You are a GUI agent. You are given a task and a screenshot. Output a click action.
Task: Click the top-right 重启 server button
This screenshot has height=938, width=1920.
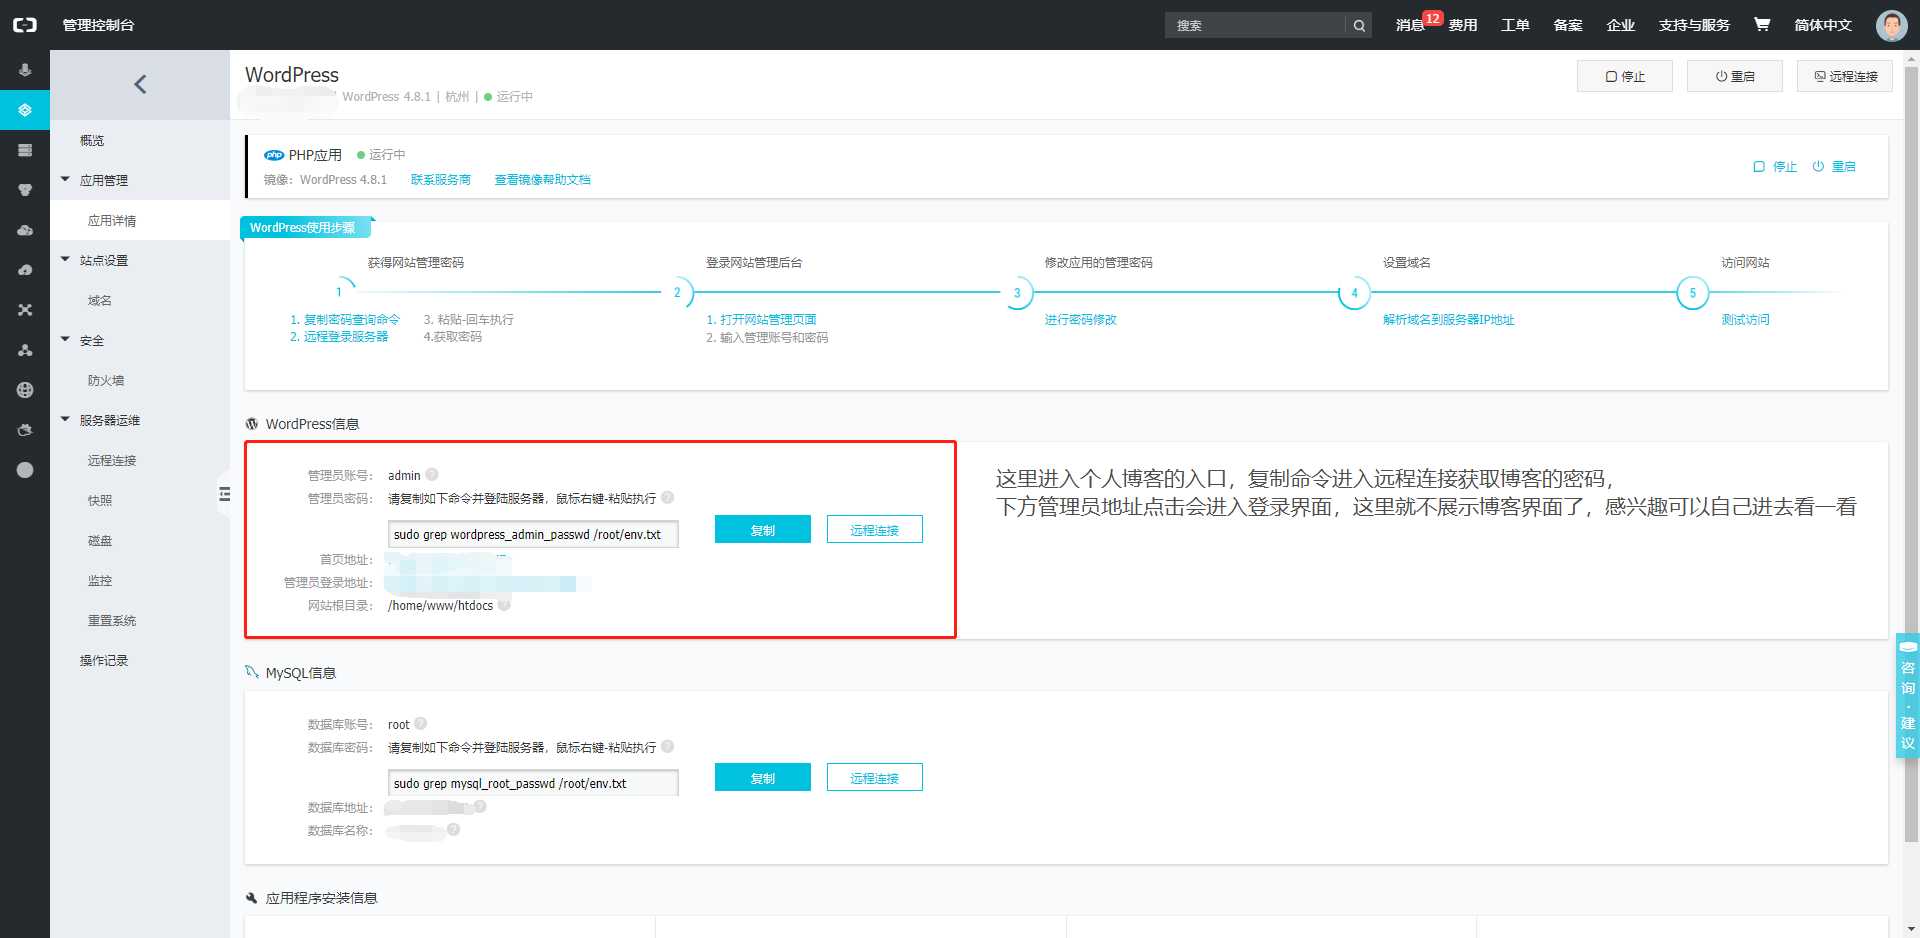coord(1734,76)
